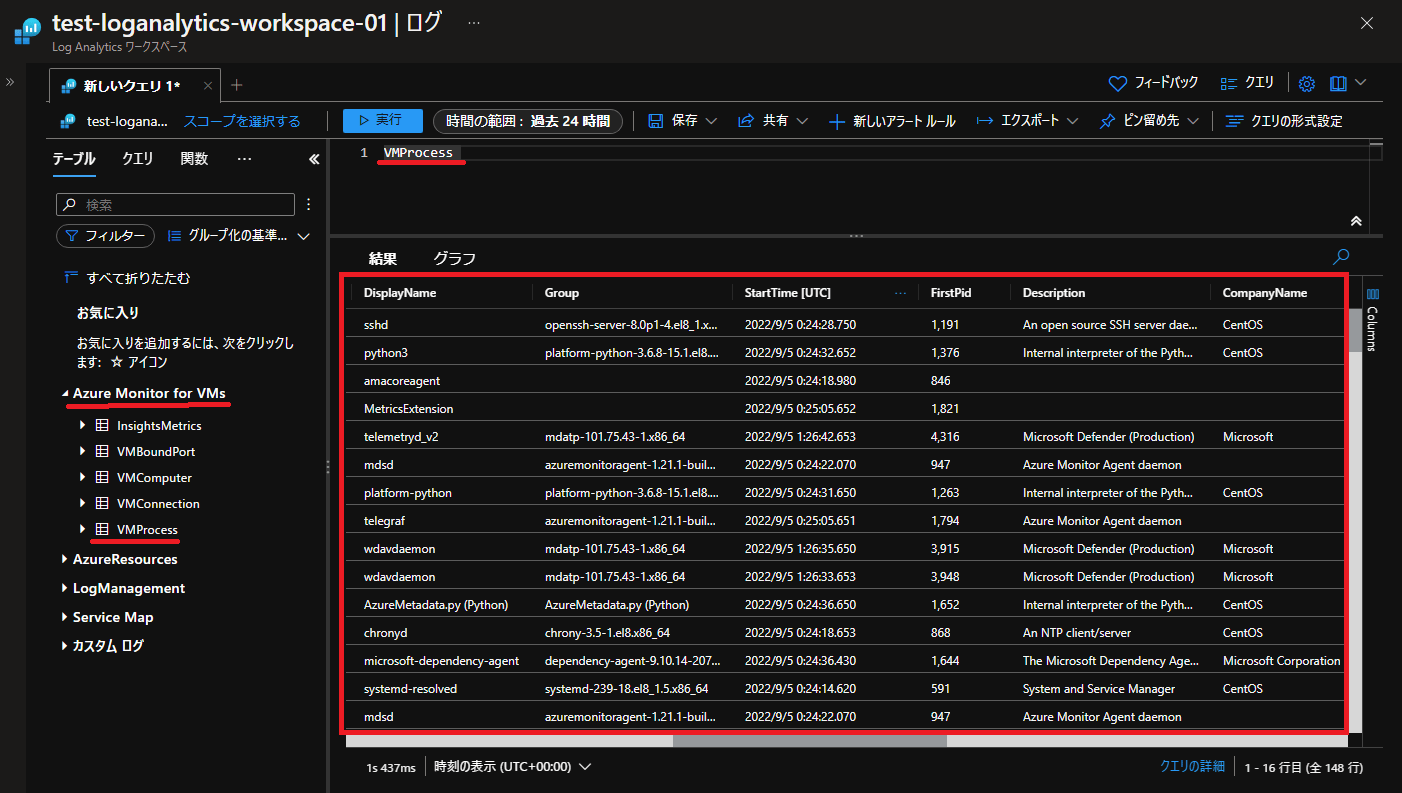This screenshot has height=793, width=1402.
Task: Switch to the 関数 tab
Action: click(x=194, y=159)
